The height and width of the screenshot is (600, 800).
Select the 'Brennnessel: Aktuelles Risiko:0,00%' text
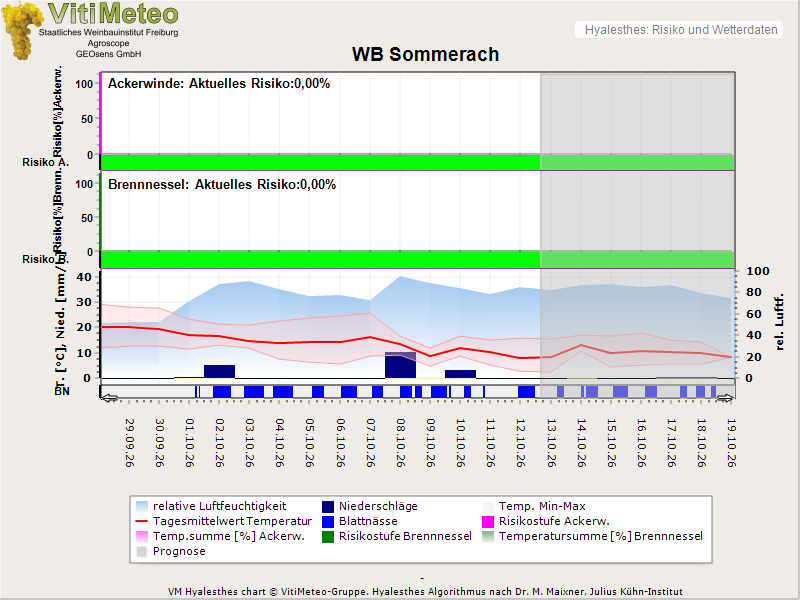click(222, 185)
